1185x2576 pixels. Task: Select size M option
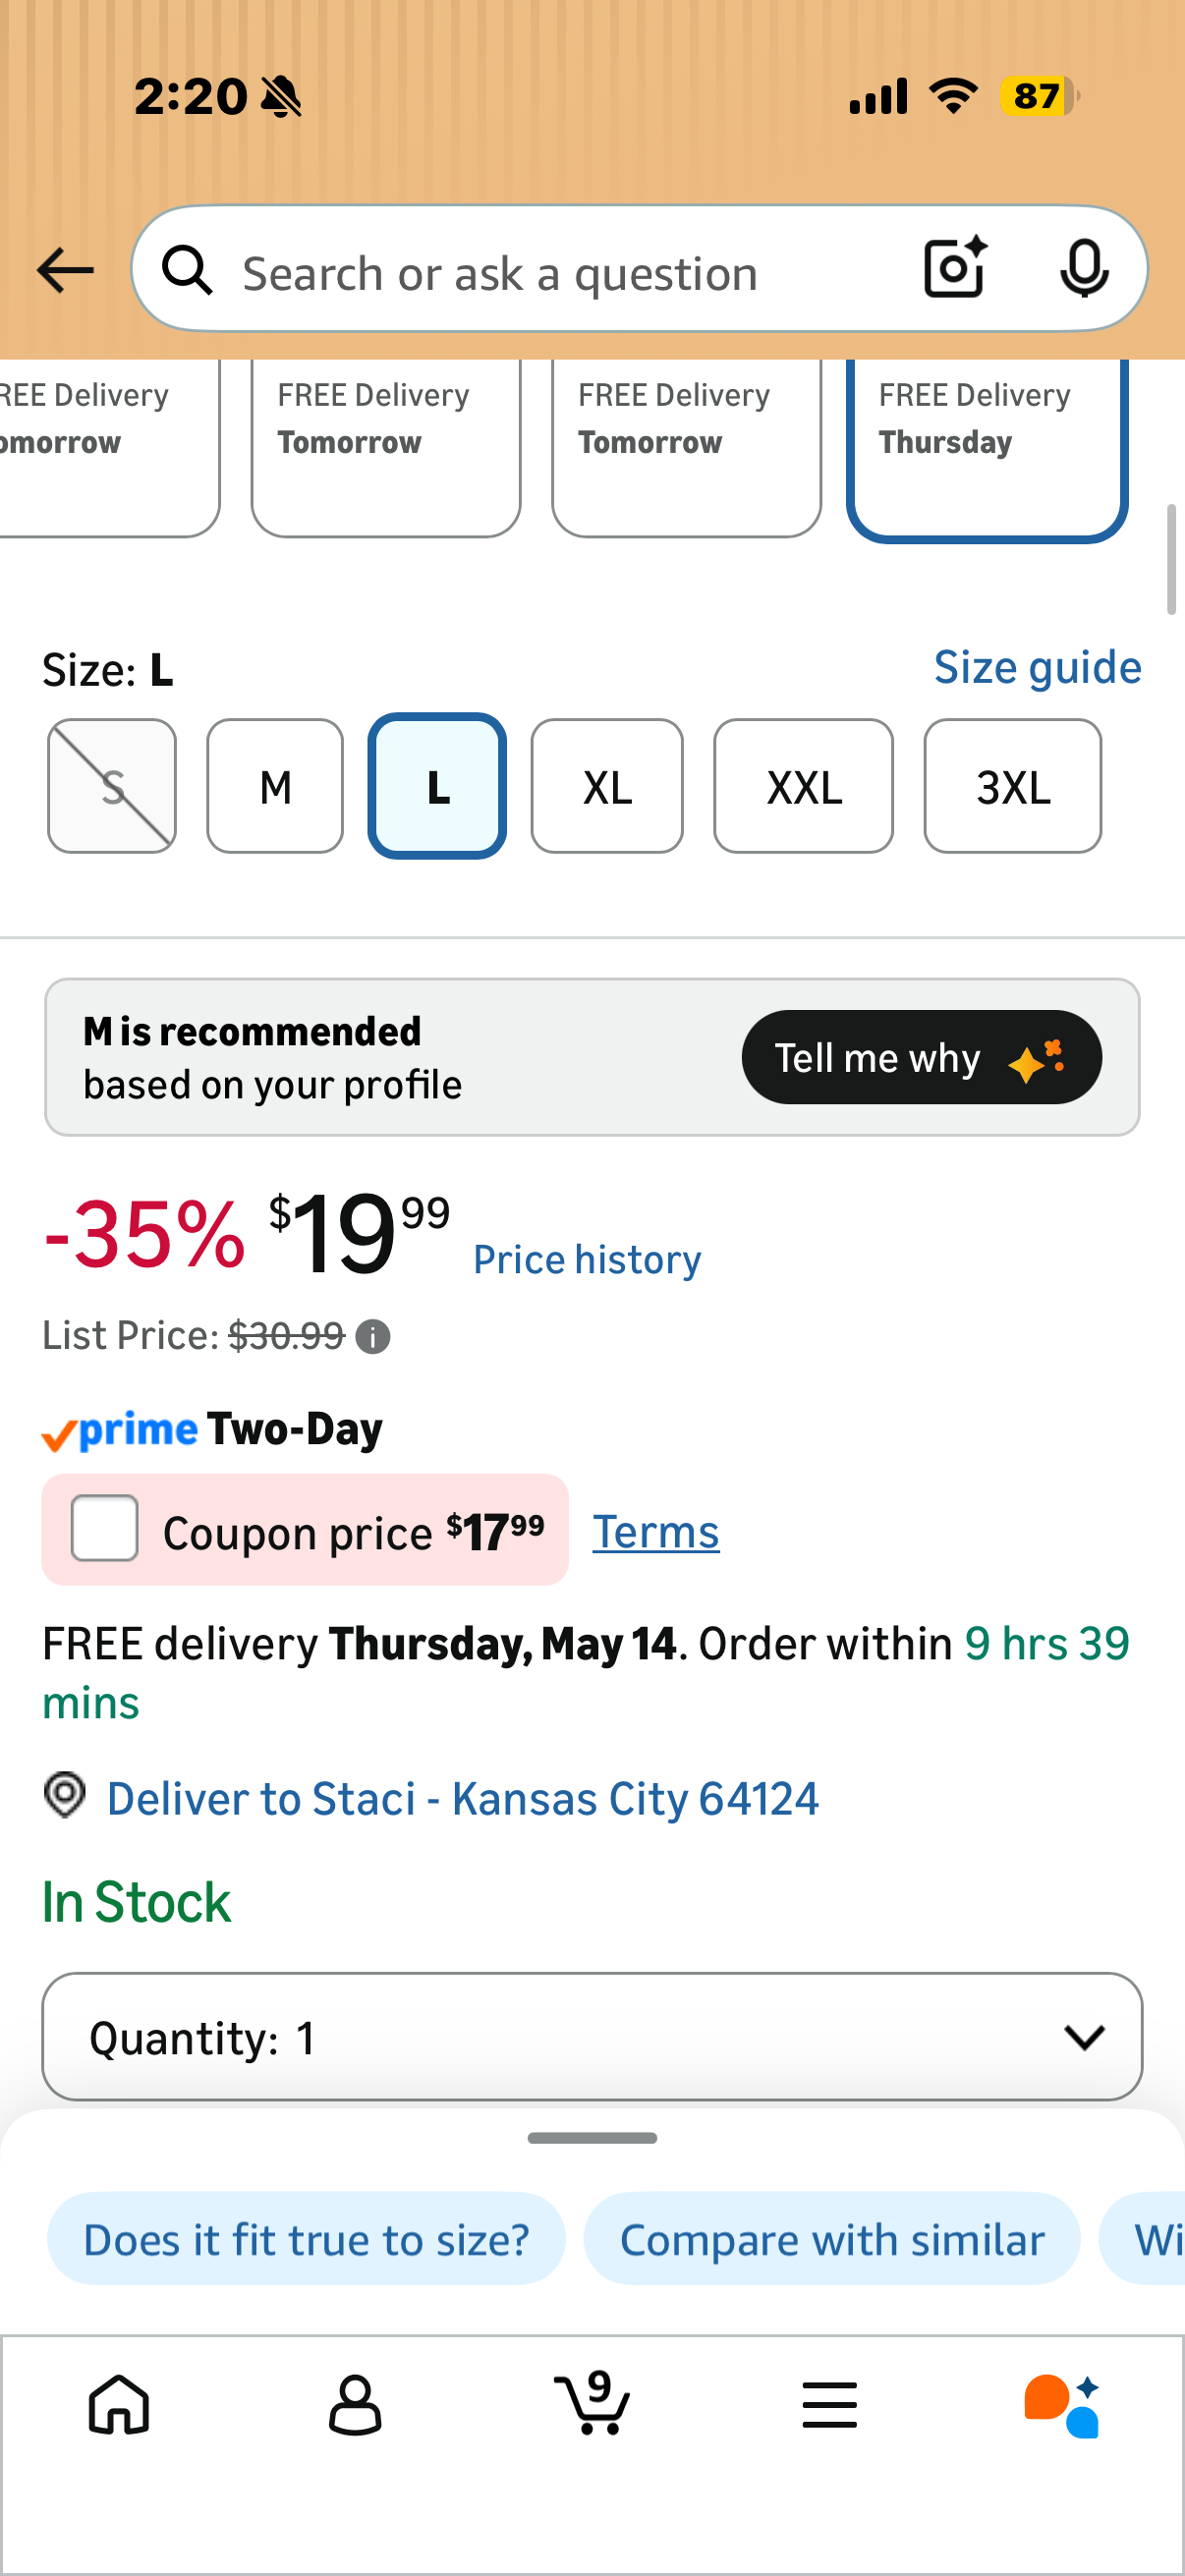coord(275,786)
